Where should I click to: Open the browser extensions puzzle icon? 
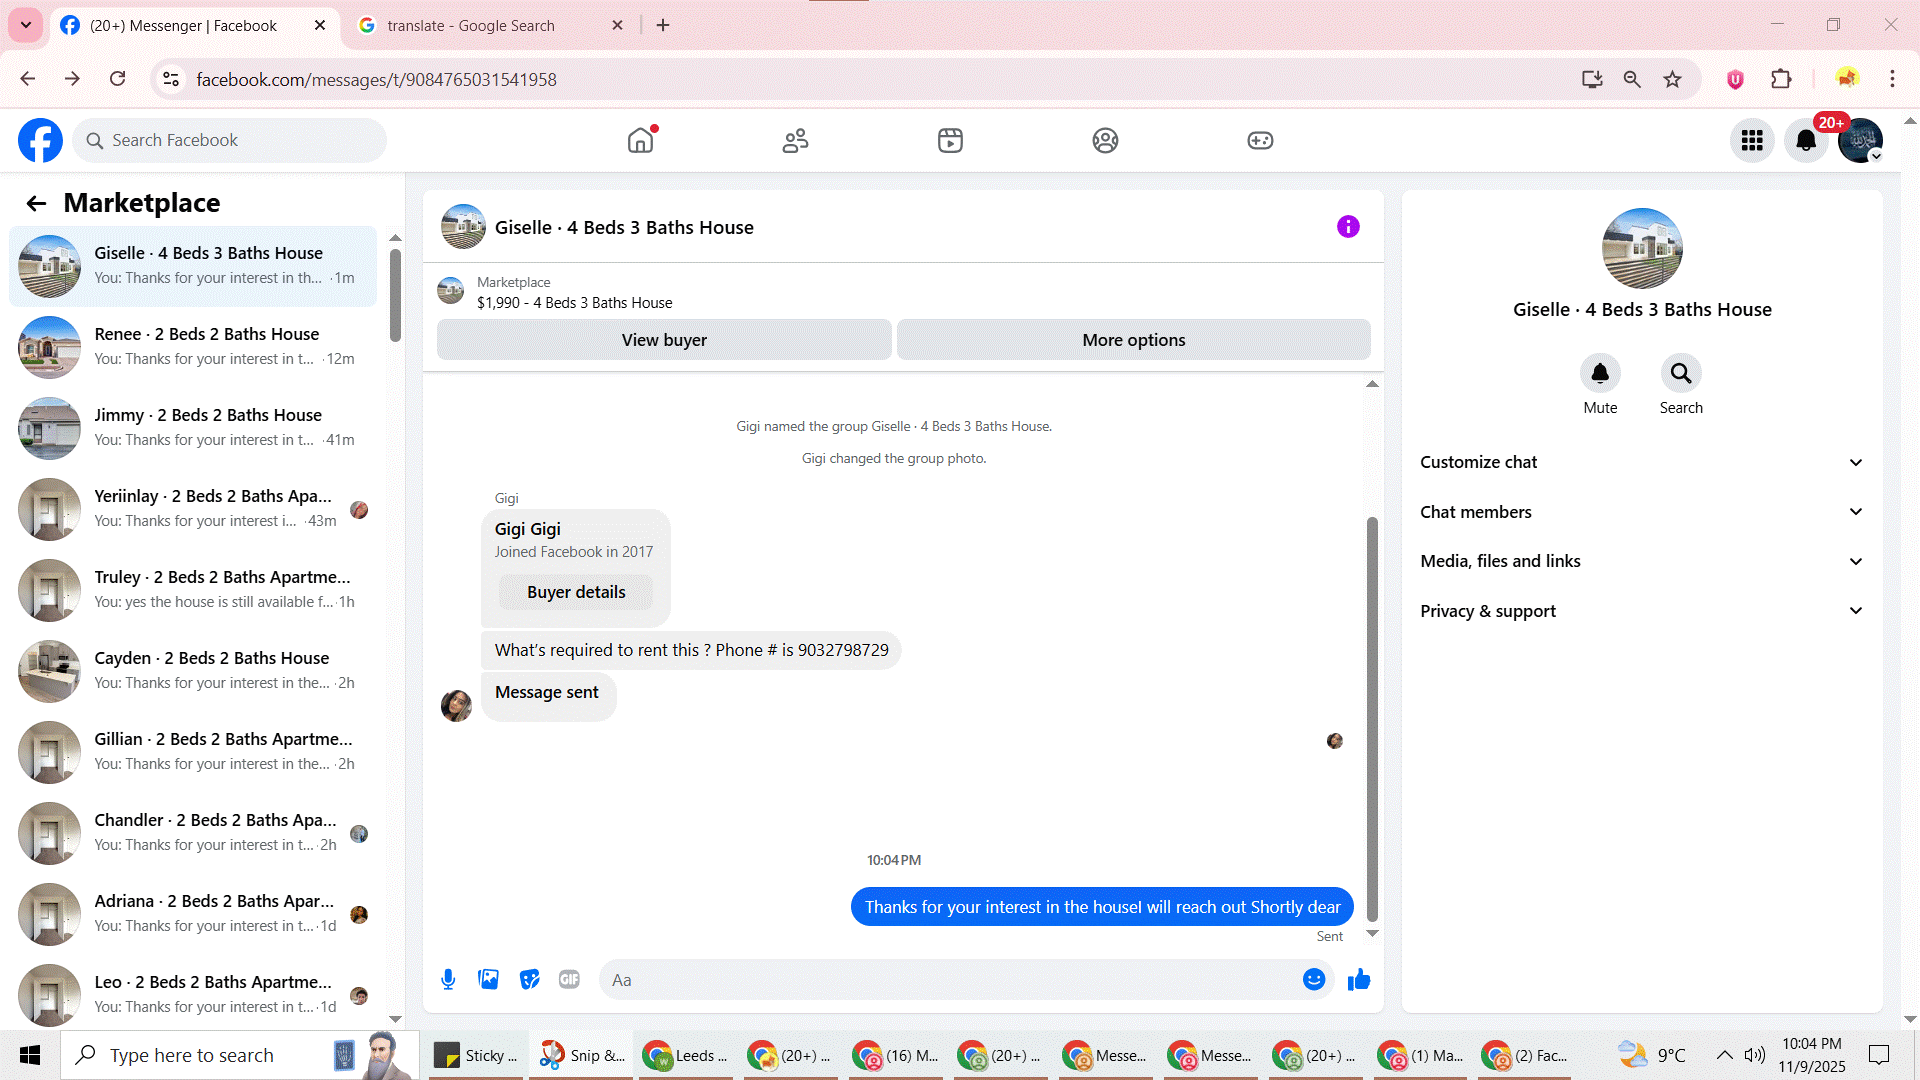pyautogui.click(x=1781, y=79)
